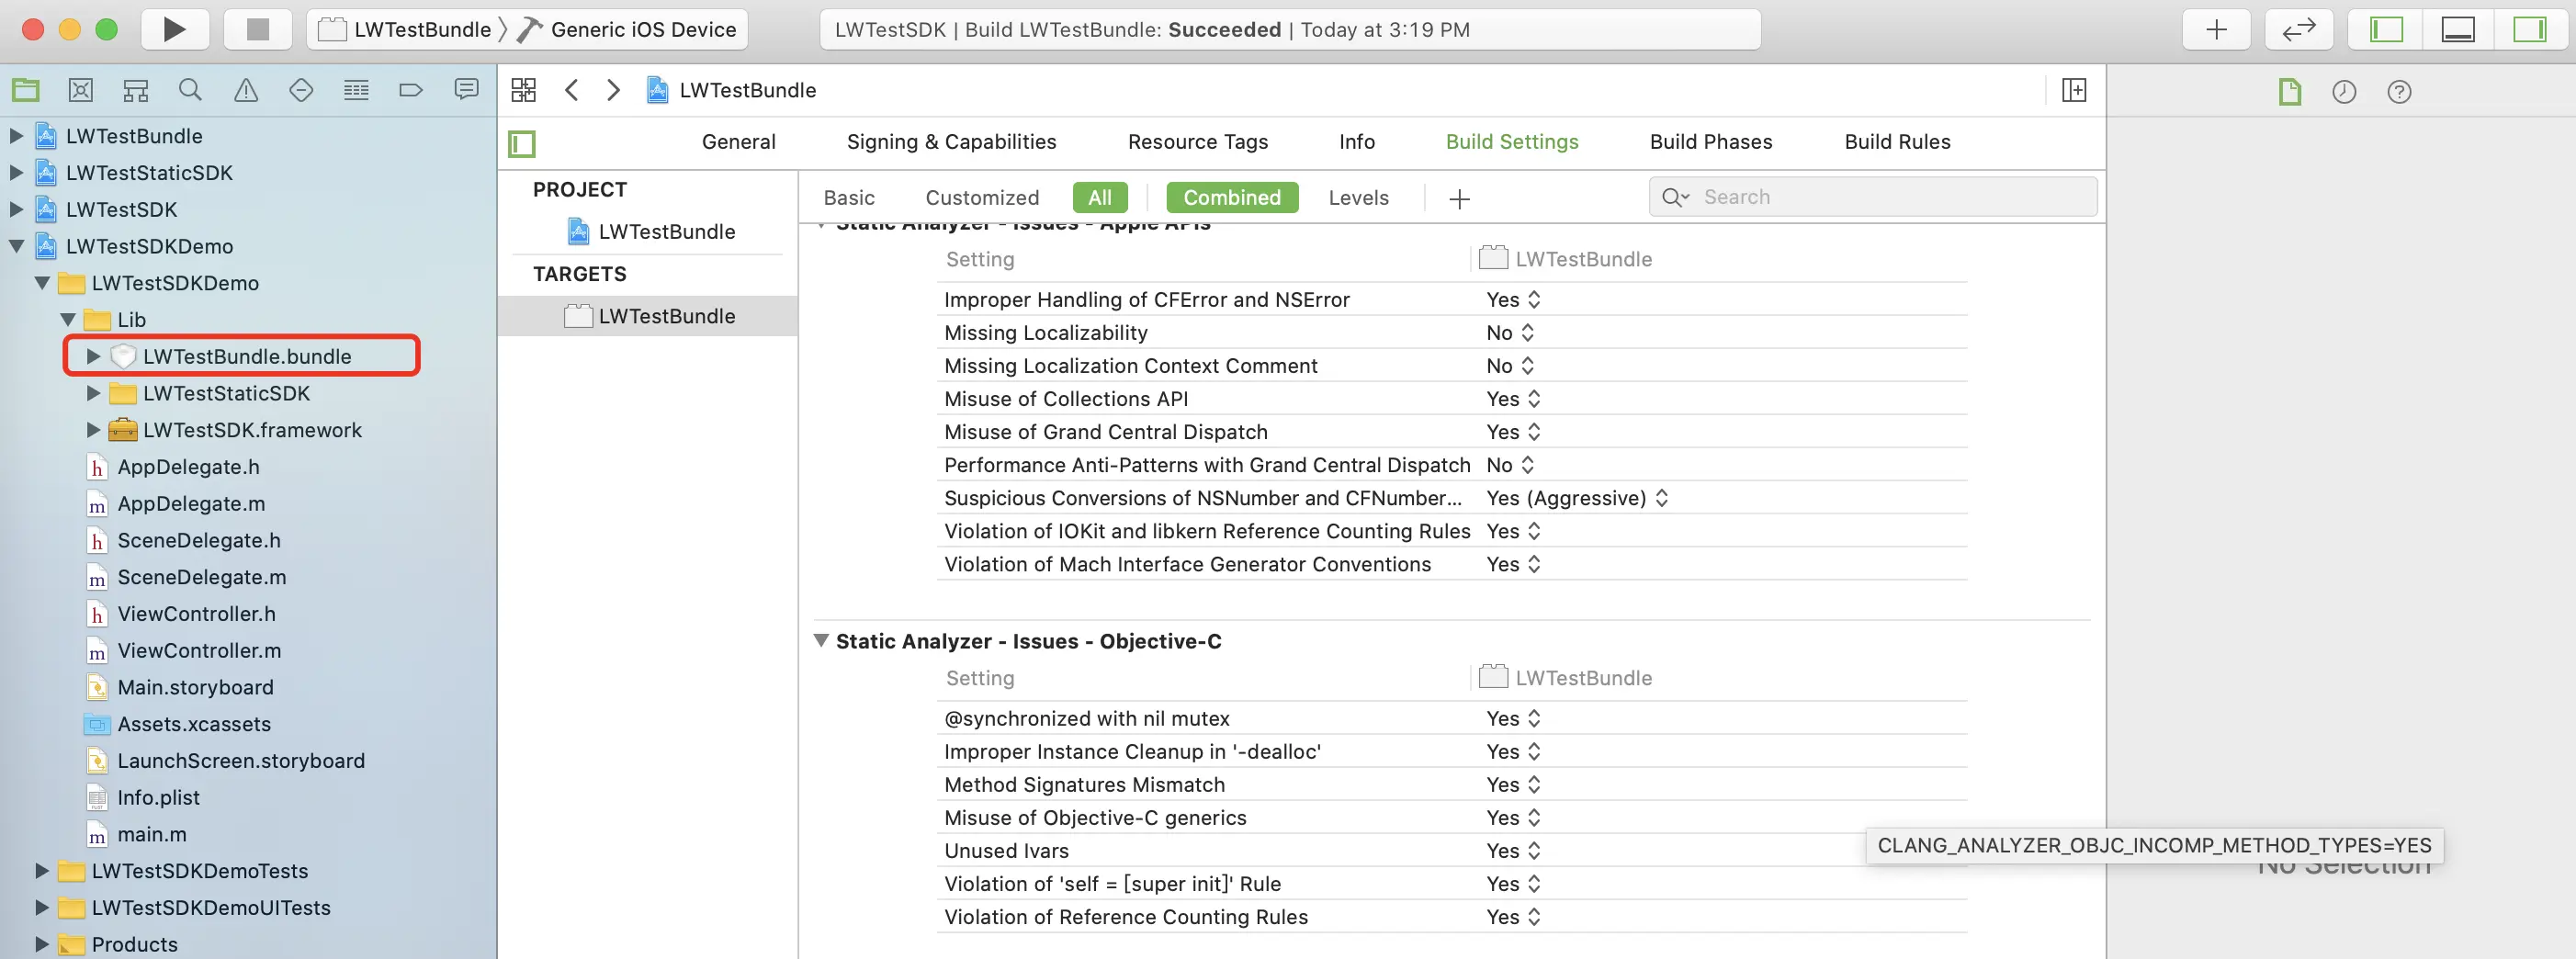Open the Test navigator
Image resolution: width=2576 pixels, height=959 pixels.
[x=301, y=91]
